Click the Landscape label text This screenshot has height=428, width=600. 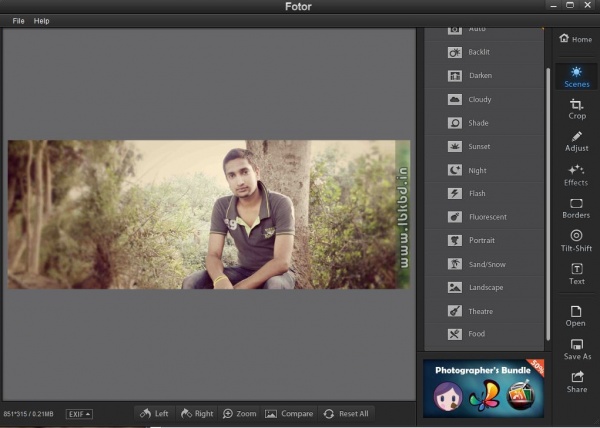point(486,288)
